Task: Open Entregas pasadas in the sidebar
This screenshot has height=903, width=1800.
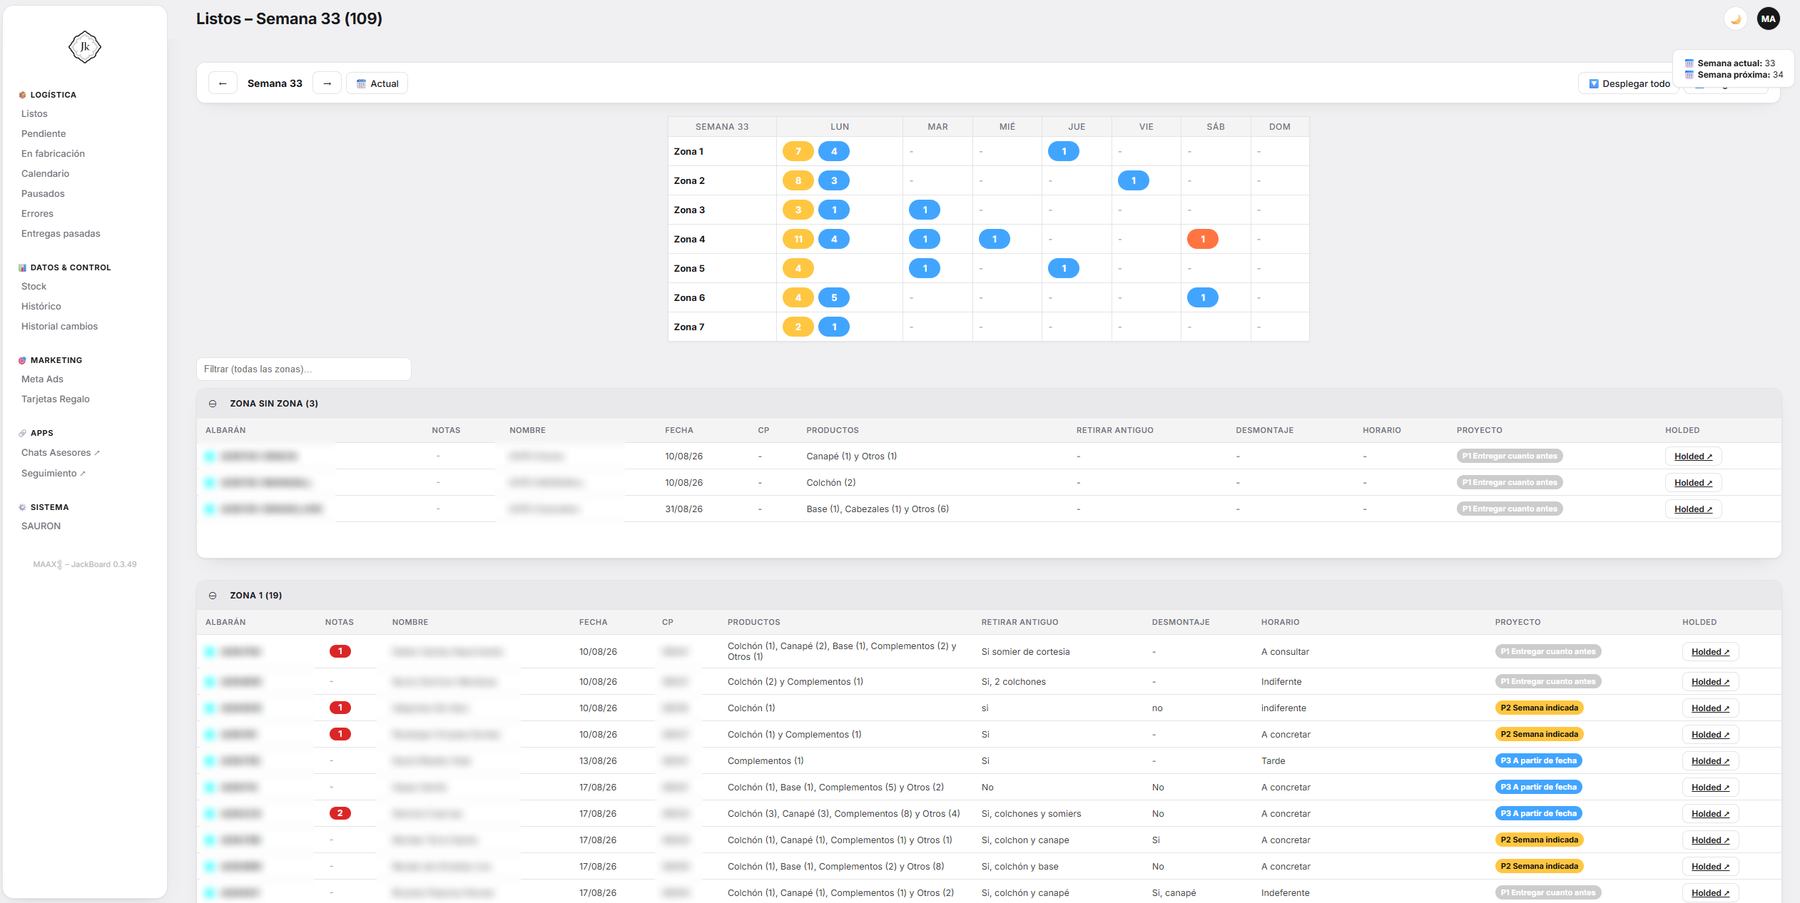Action: point(61,234)
